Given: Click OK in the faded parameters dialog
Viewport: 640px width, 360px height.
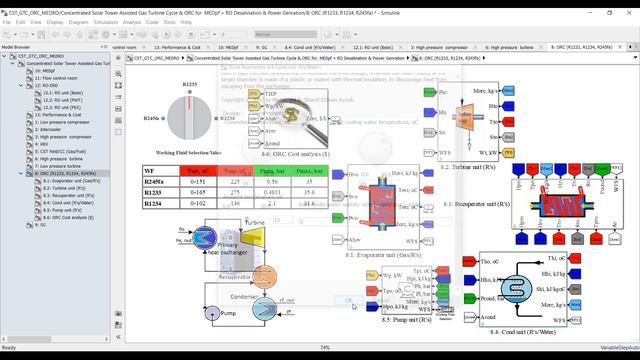Looking at the screenshot, I should (x=348, y=300).
